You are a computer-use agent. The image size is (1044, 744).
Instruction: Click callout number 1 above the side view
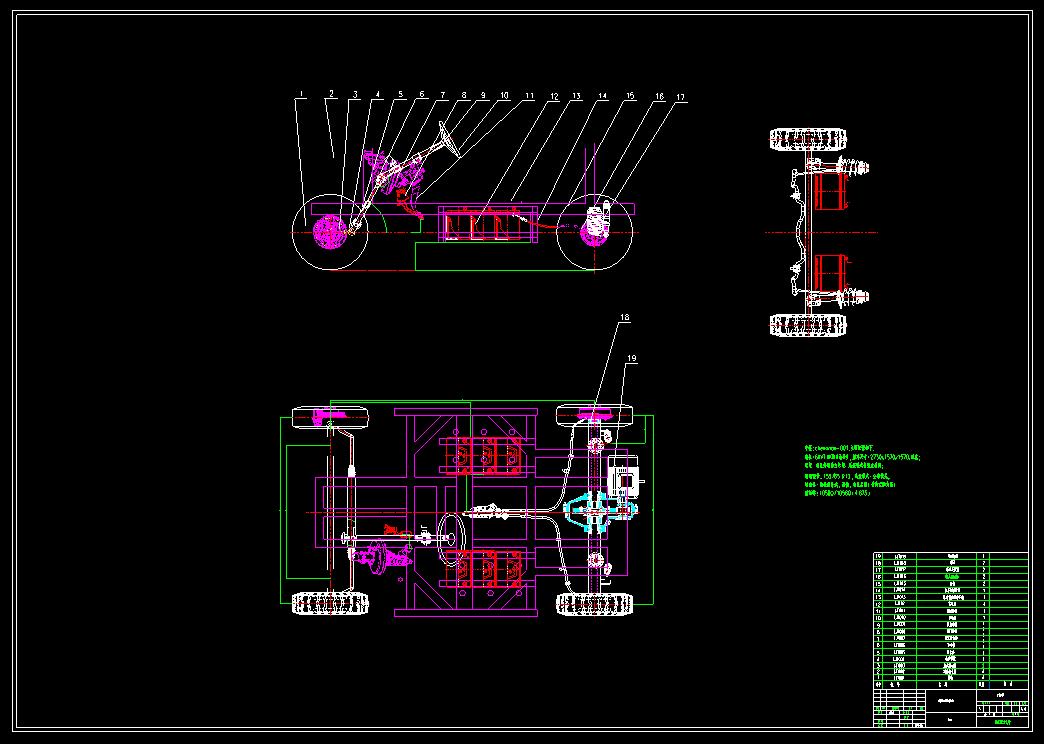(x=301, y=95)
